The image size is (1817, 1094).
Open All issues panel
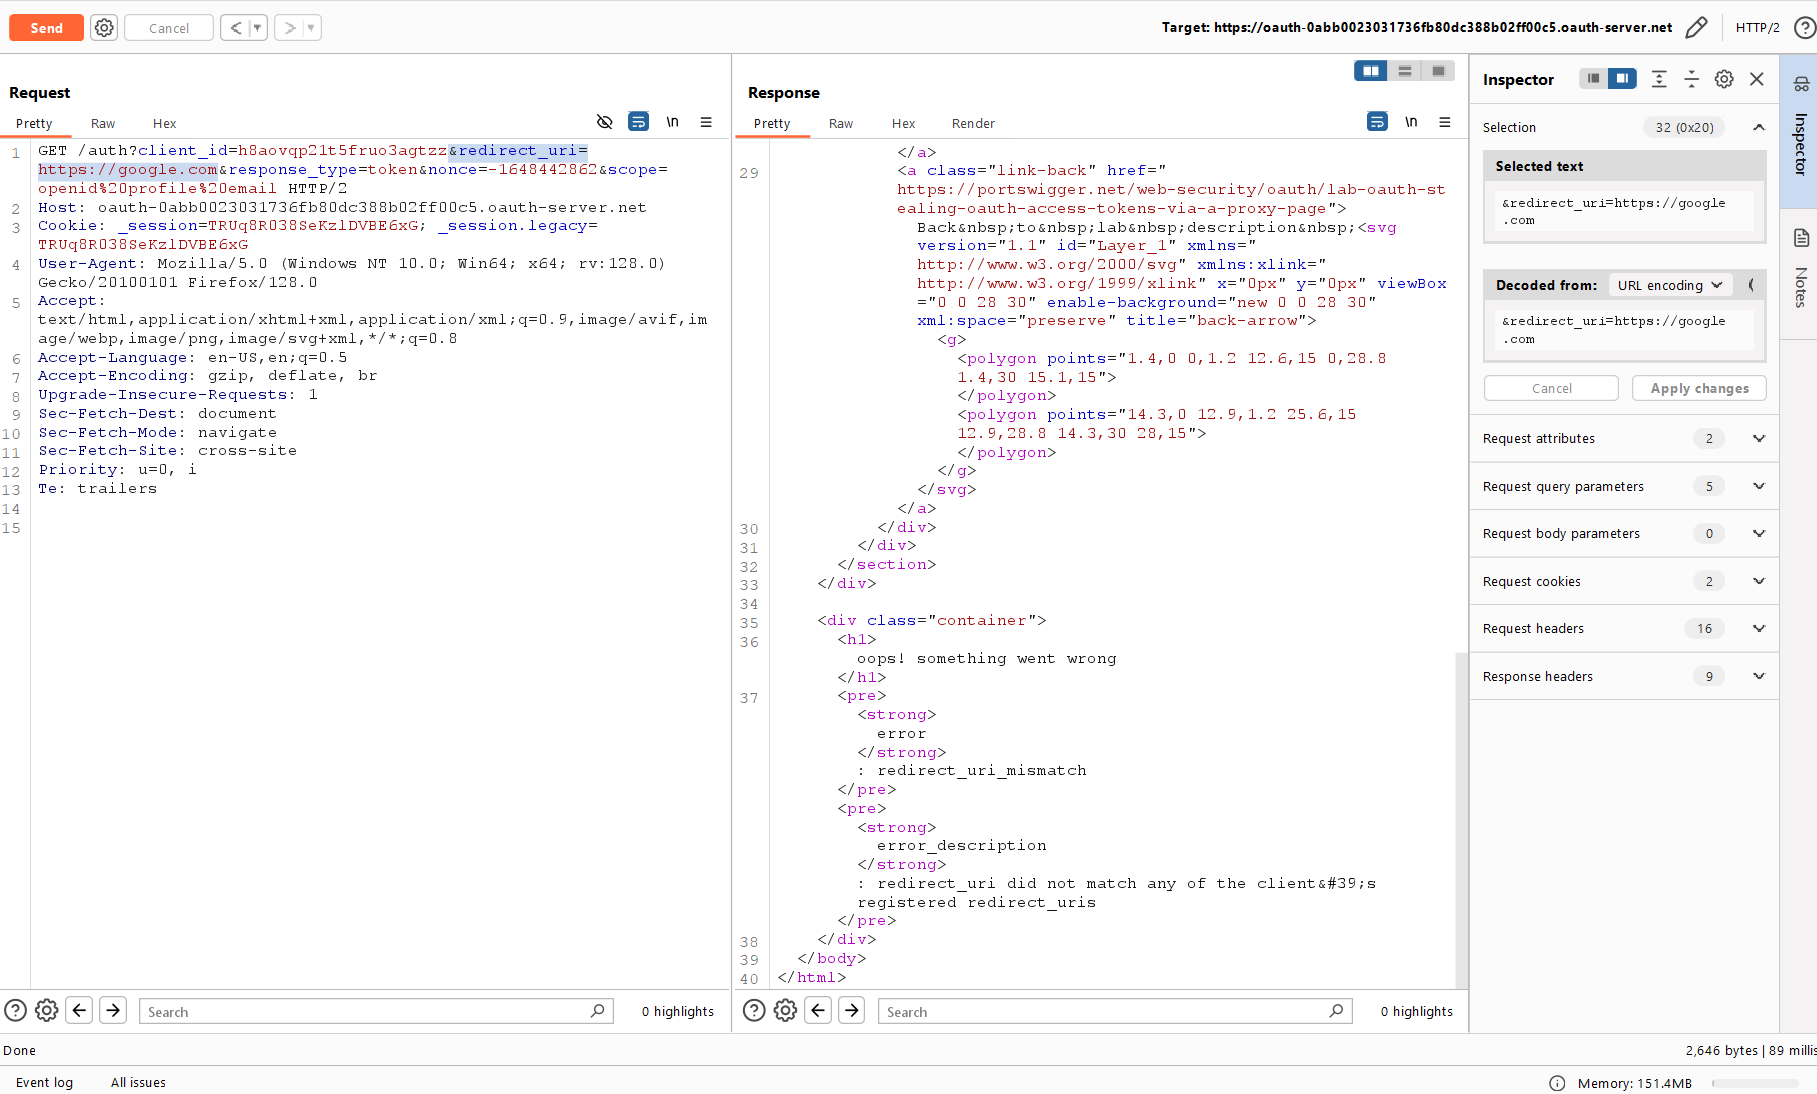pos(138,1082)
